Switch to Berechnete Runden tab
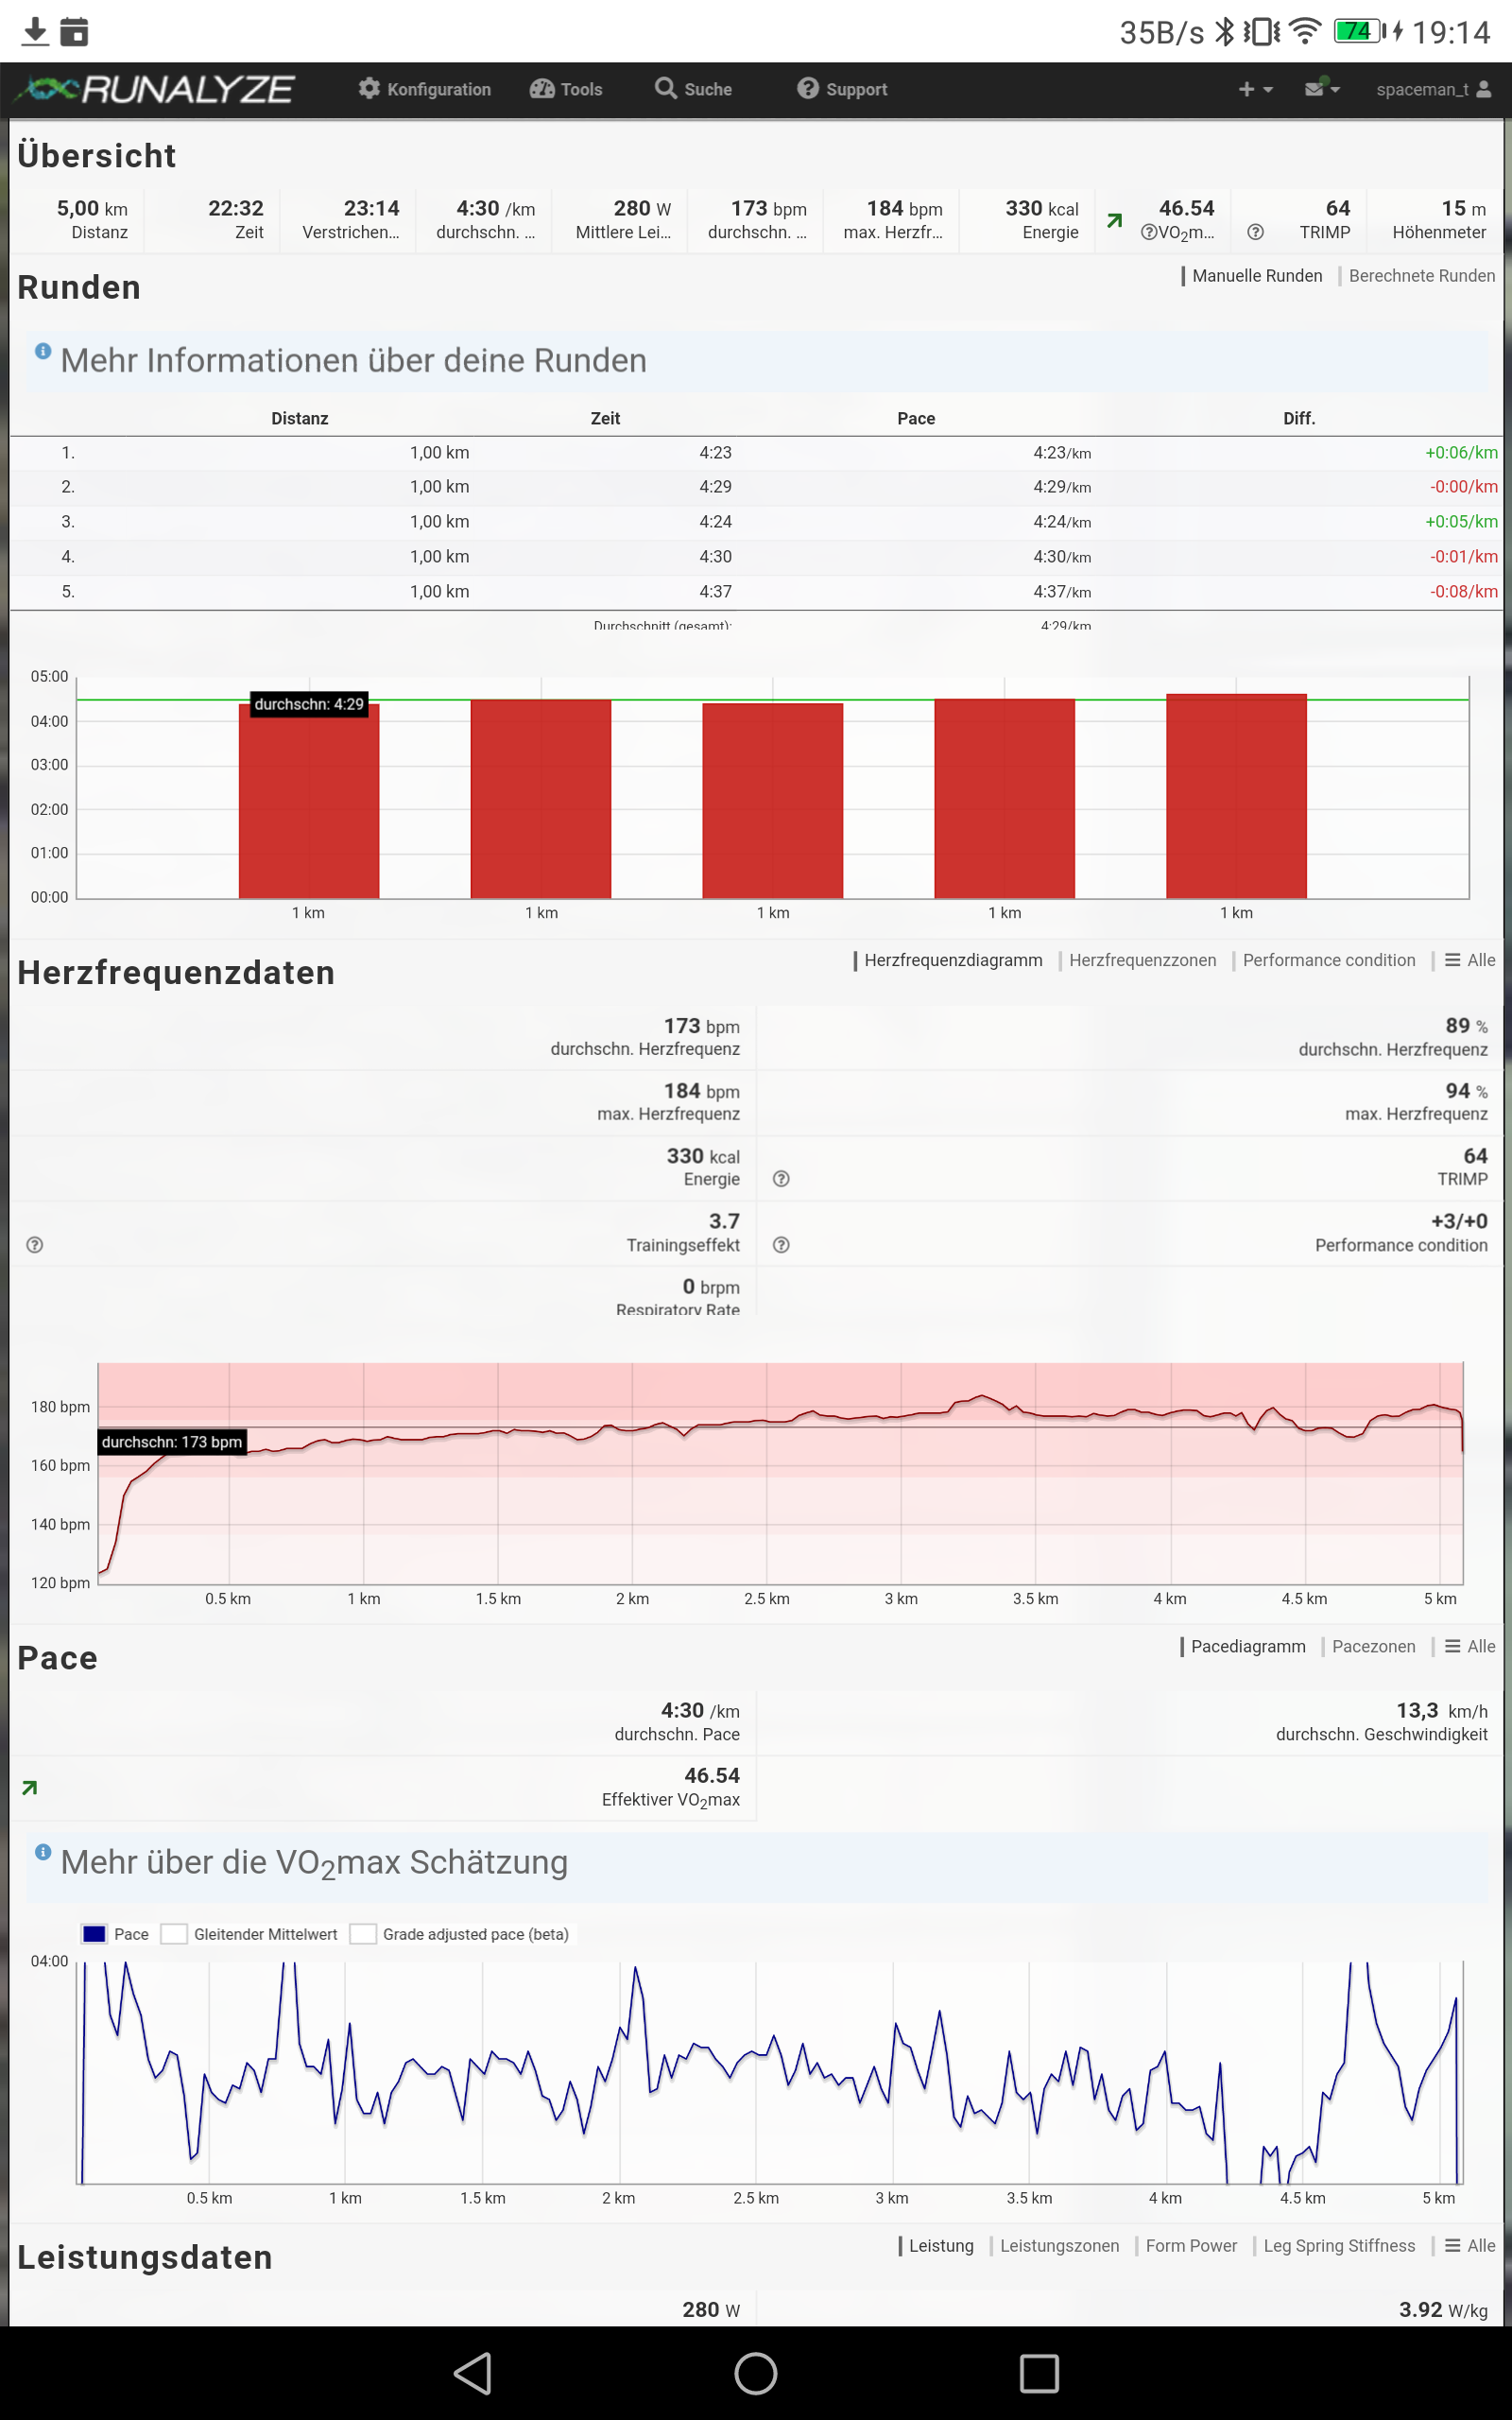Screen dimensions: 1512x2420 (1421, 276)
